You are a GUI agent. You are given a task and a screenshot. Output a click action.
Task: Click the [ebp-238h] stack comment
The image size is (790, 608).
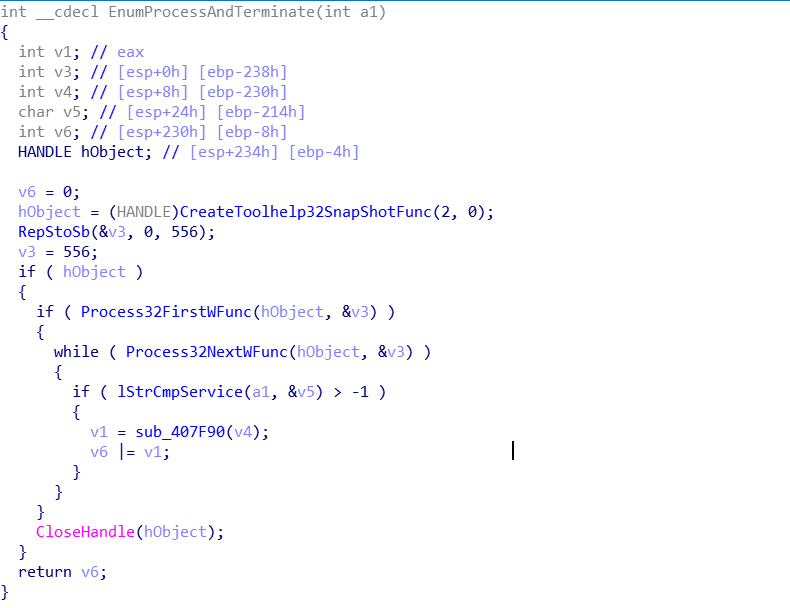[243, 72]
